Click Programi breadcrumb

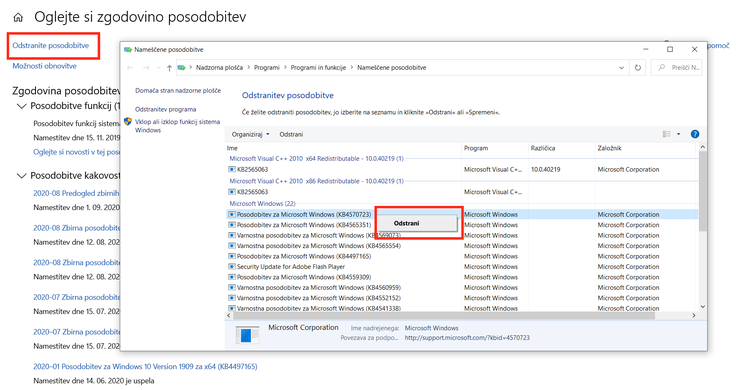click(x=267, y=68)
